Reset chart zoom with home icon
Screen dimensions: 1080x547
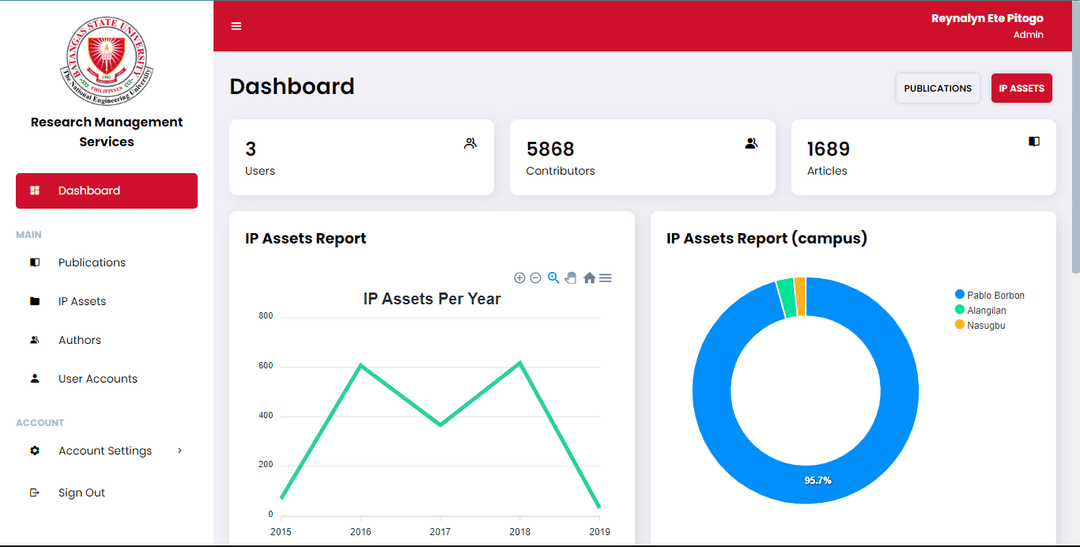click(589, 278)
